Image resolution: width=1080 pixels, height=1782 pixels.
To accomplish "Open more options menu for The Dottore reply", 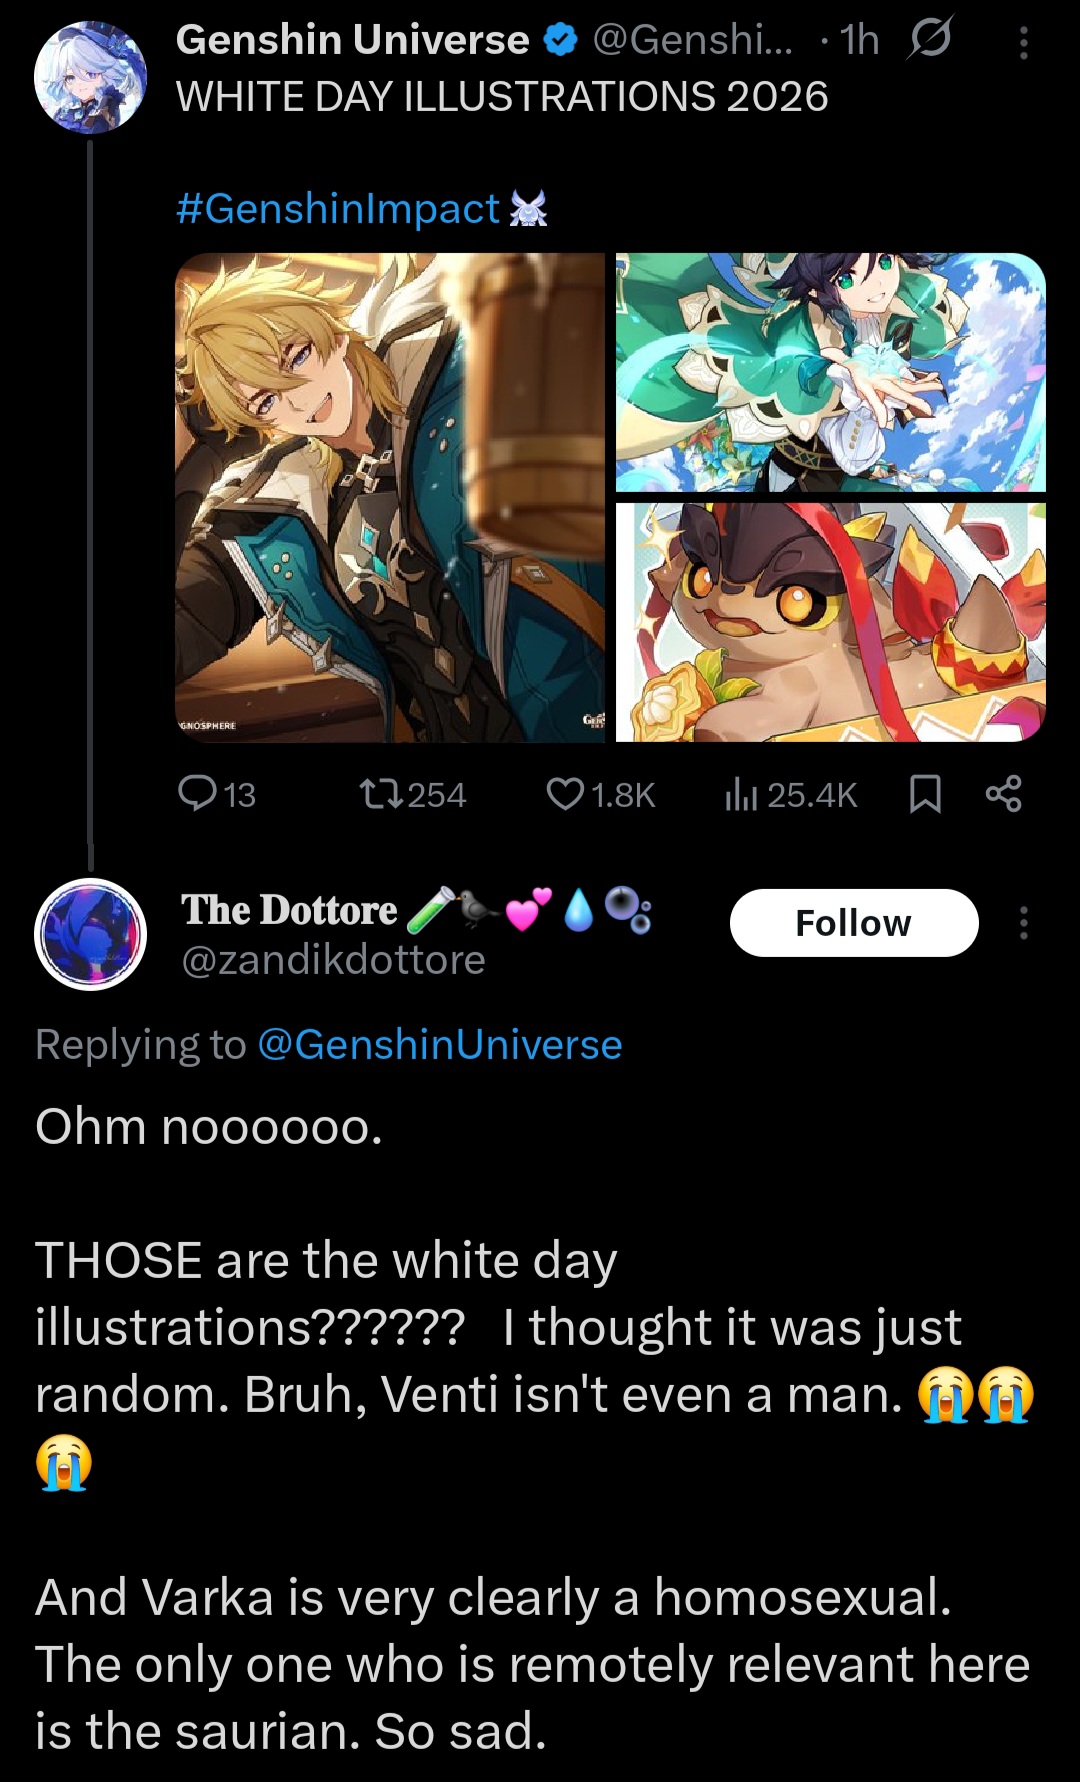I will [1023, 923].
